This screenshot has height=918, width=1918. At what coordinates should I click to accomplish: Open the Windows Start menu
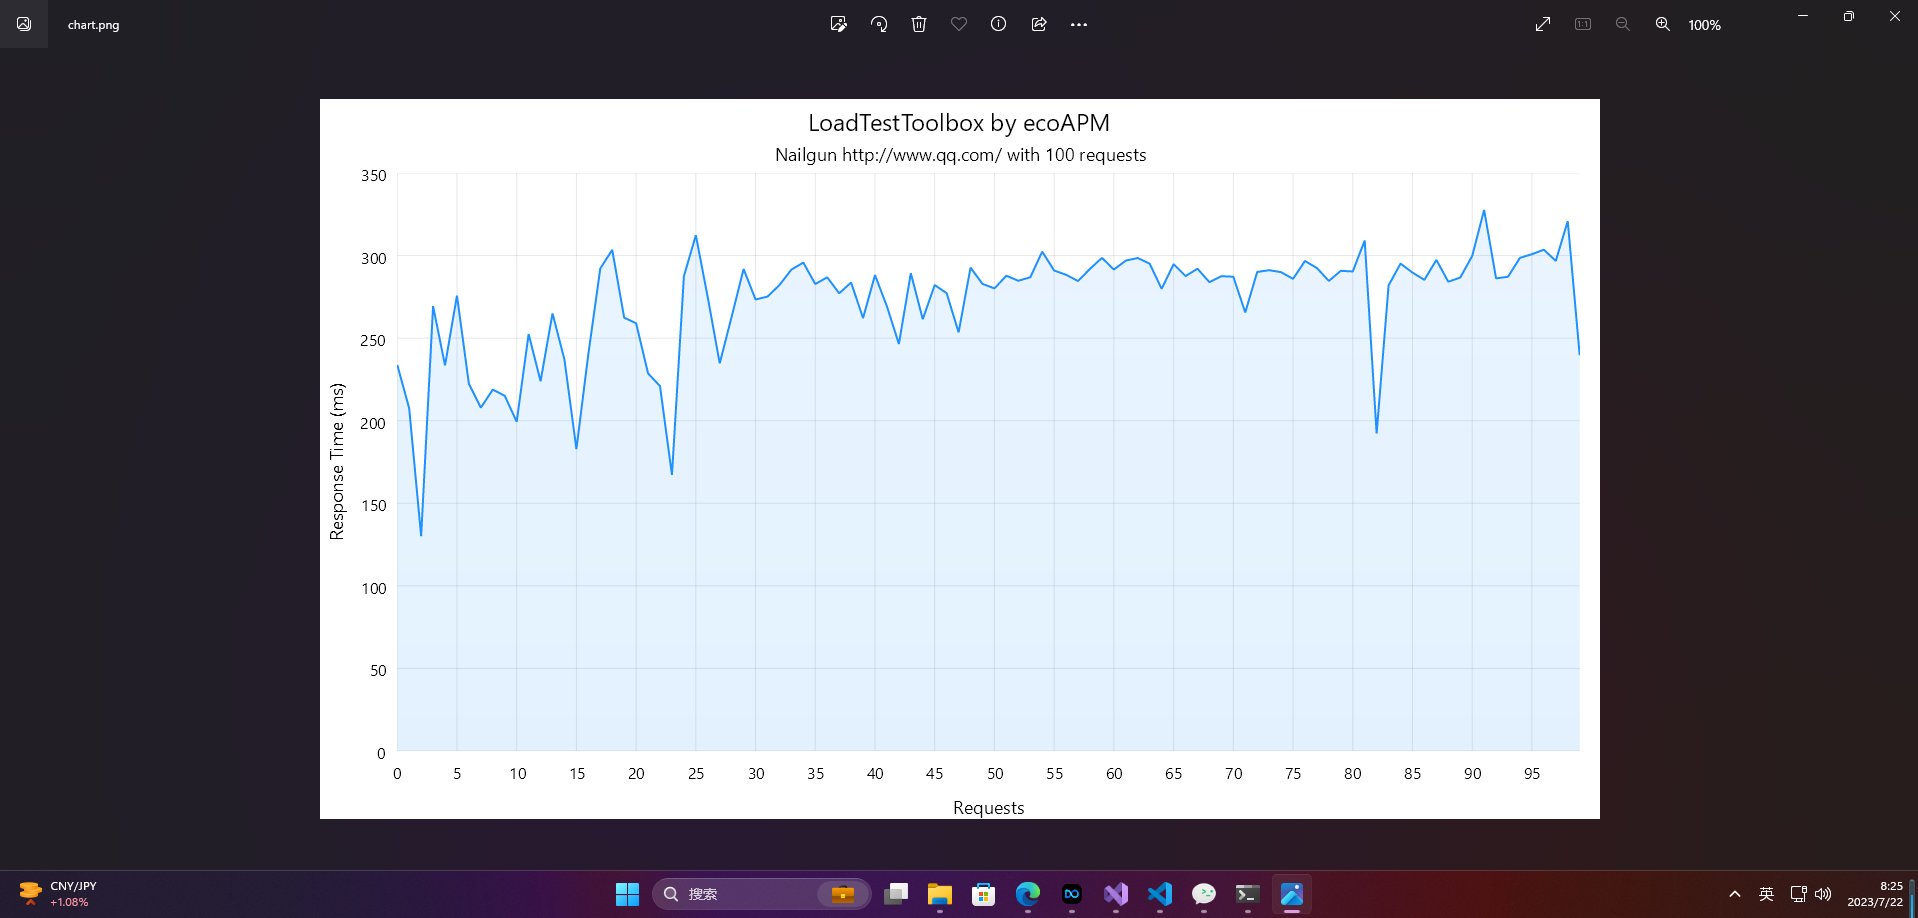627,894
